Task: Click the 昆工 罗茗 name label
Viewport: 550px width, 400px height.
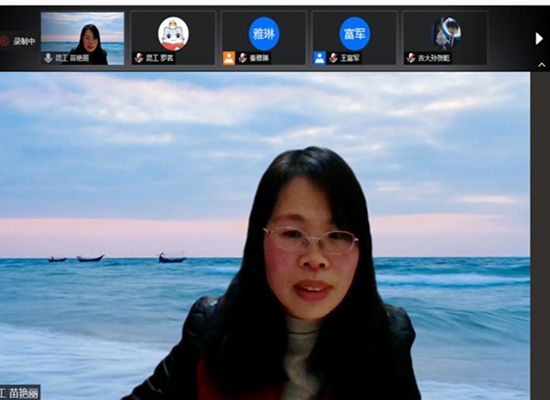Action: [160, 58]
